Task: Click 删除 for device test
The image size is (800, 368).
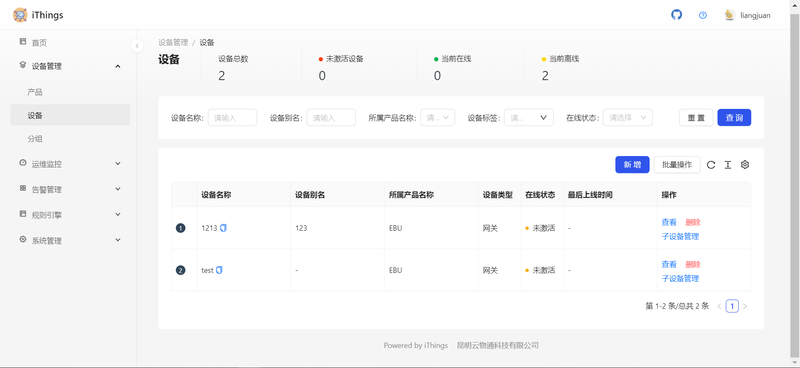Action: coord(693,264)
